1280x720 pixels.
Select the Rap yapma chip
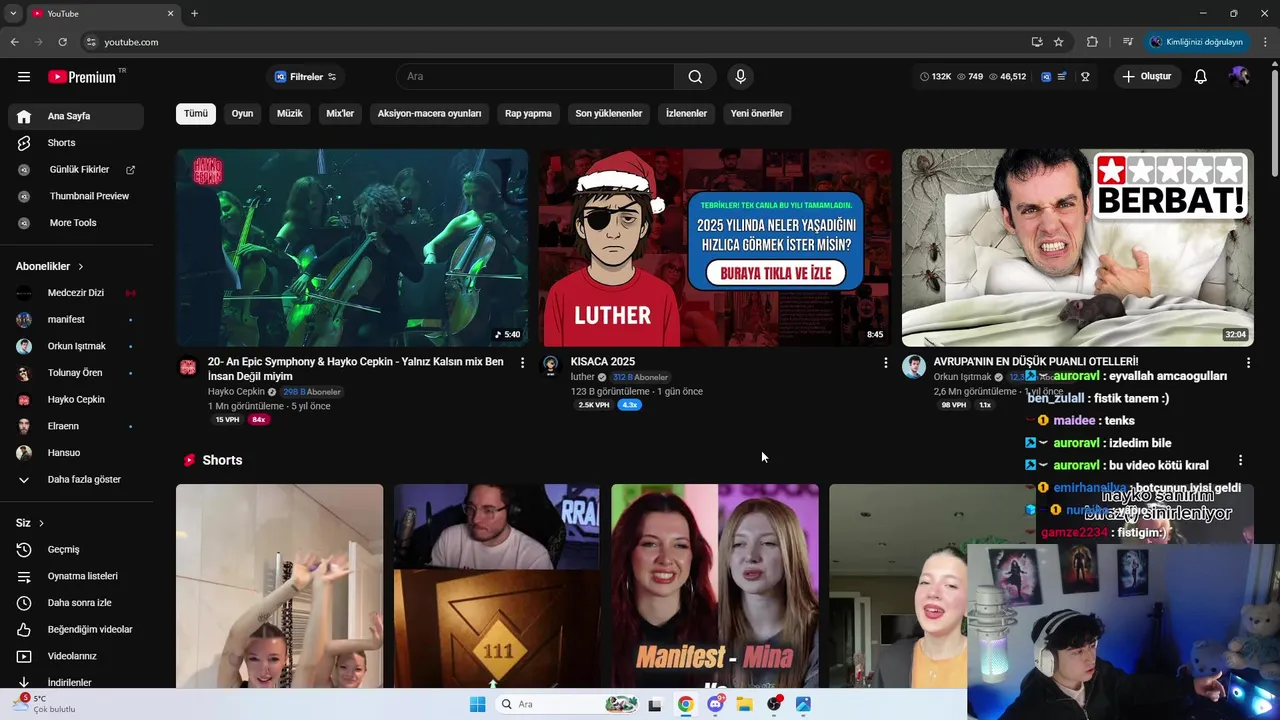tap(528, 113)
